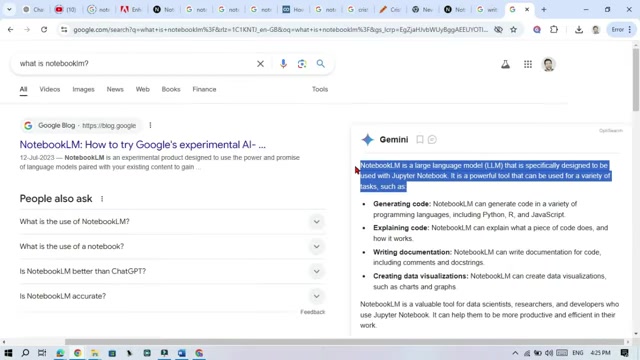
Task: Click the Gemini panel title
Action: click(393, 140)
